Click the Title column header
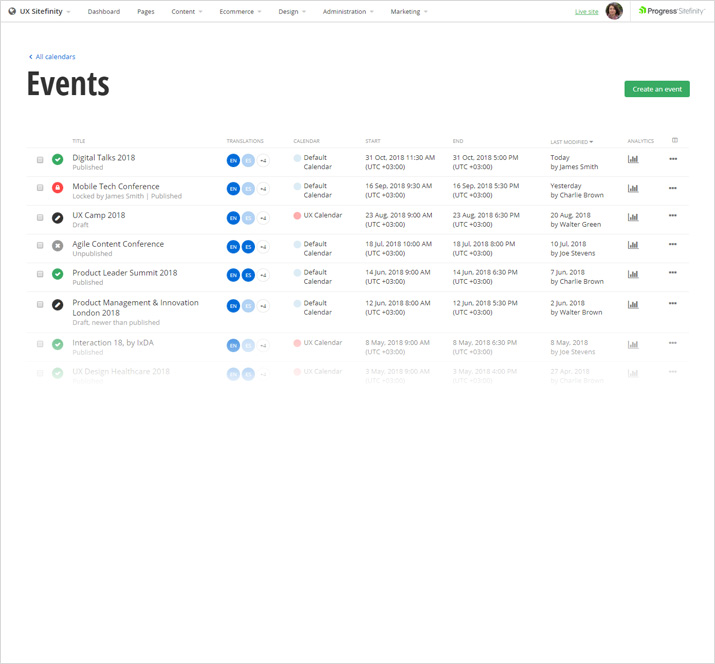The image size is (715, 664). point(78,141)
